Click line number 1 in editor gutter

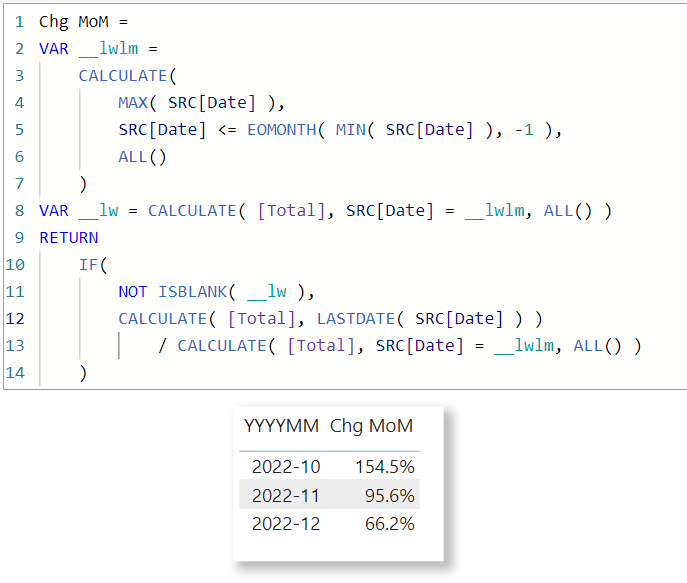pyautogui.click(x=19, y=21)
